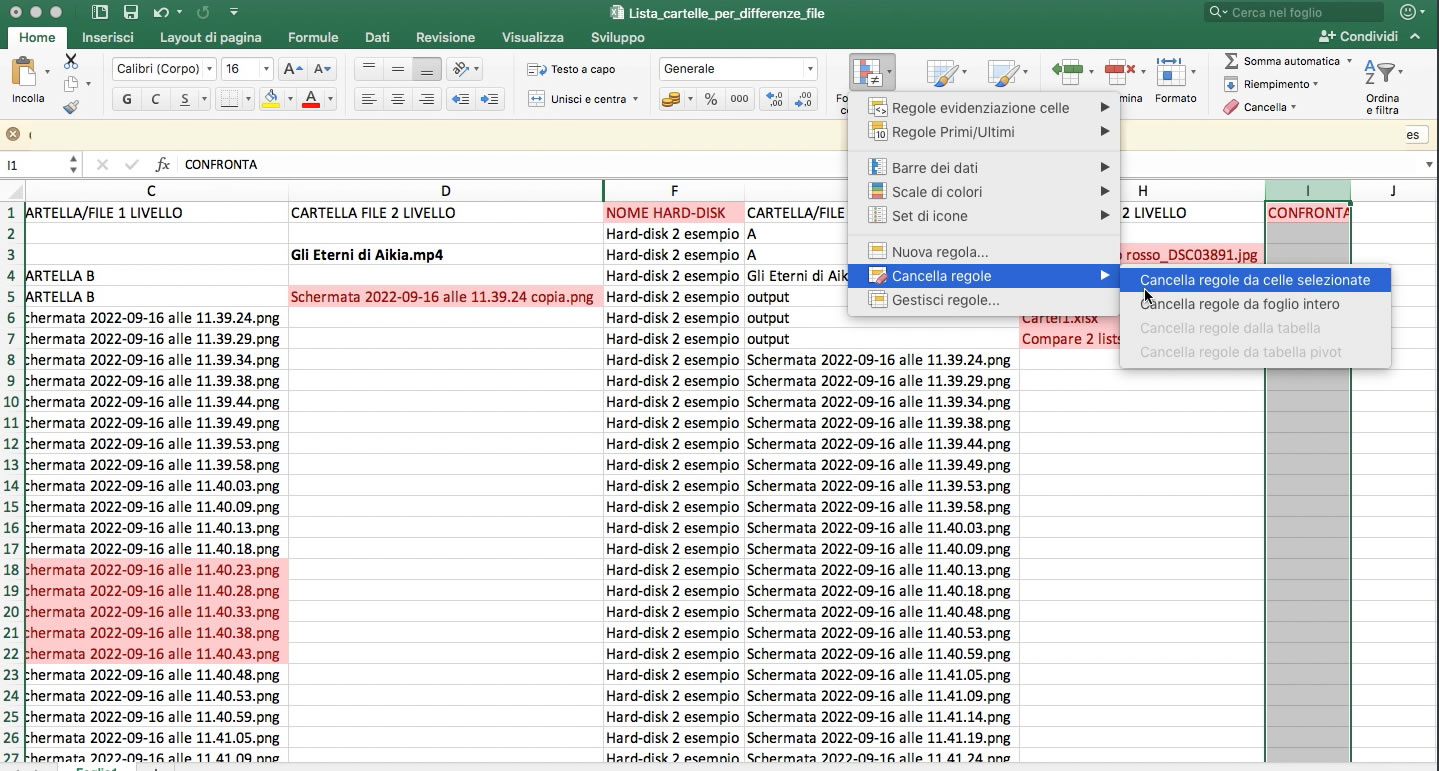Screen dimensions: 1439x771
Task: Toggle align text right
Action: (427, 99)
